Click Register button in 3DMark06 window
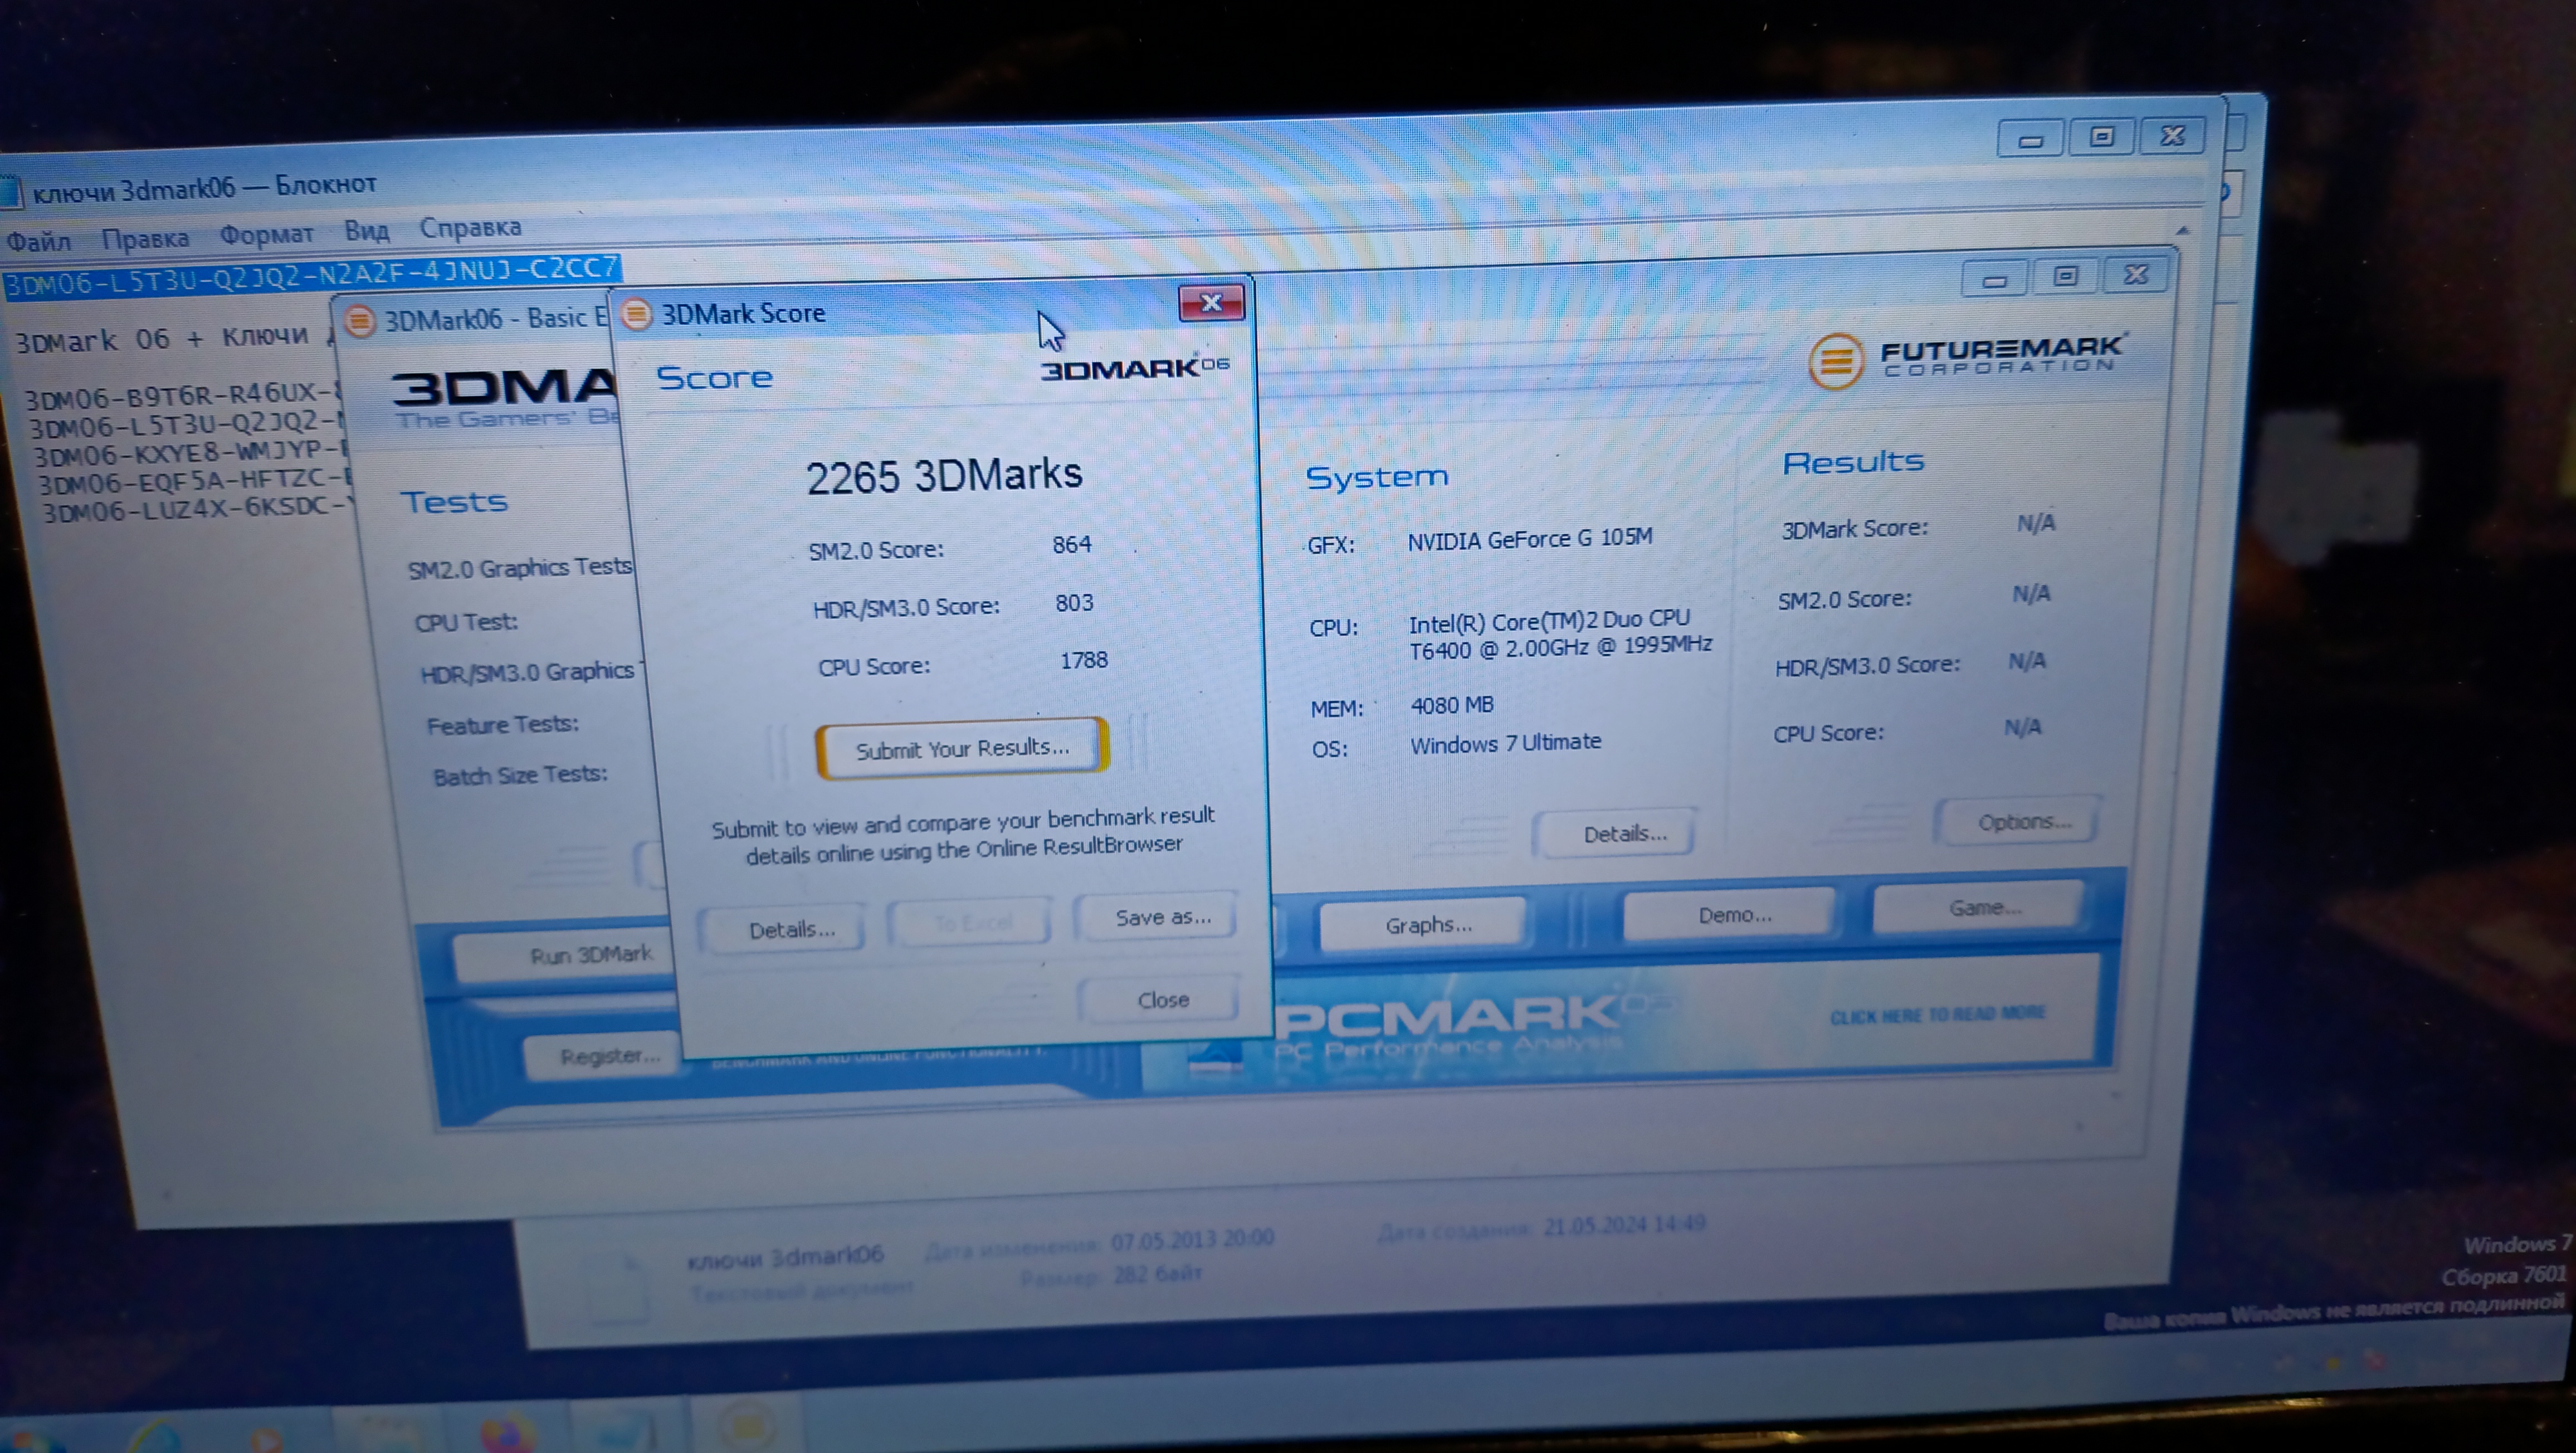The height and width of the screenshot is (1453, 2576). (610, 1056)
